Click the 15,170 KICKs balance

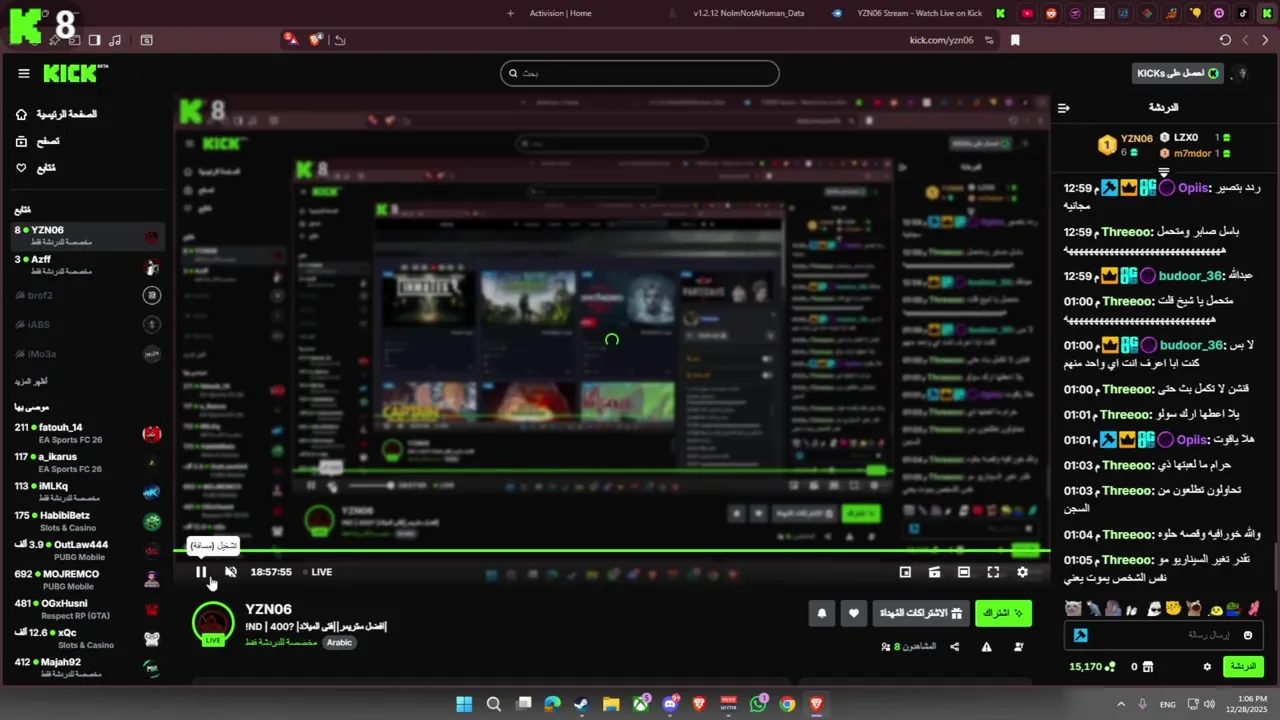(1092, 667)
